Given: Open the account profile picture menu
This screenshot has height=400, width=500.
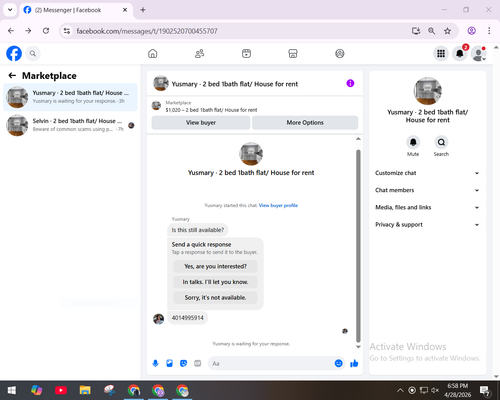Looking at the screenshot, I should click(478, 53).
